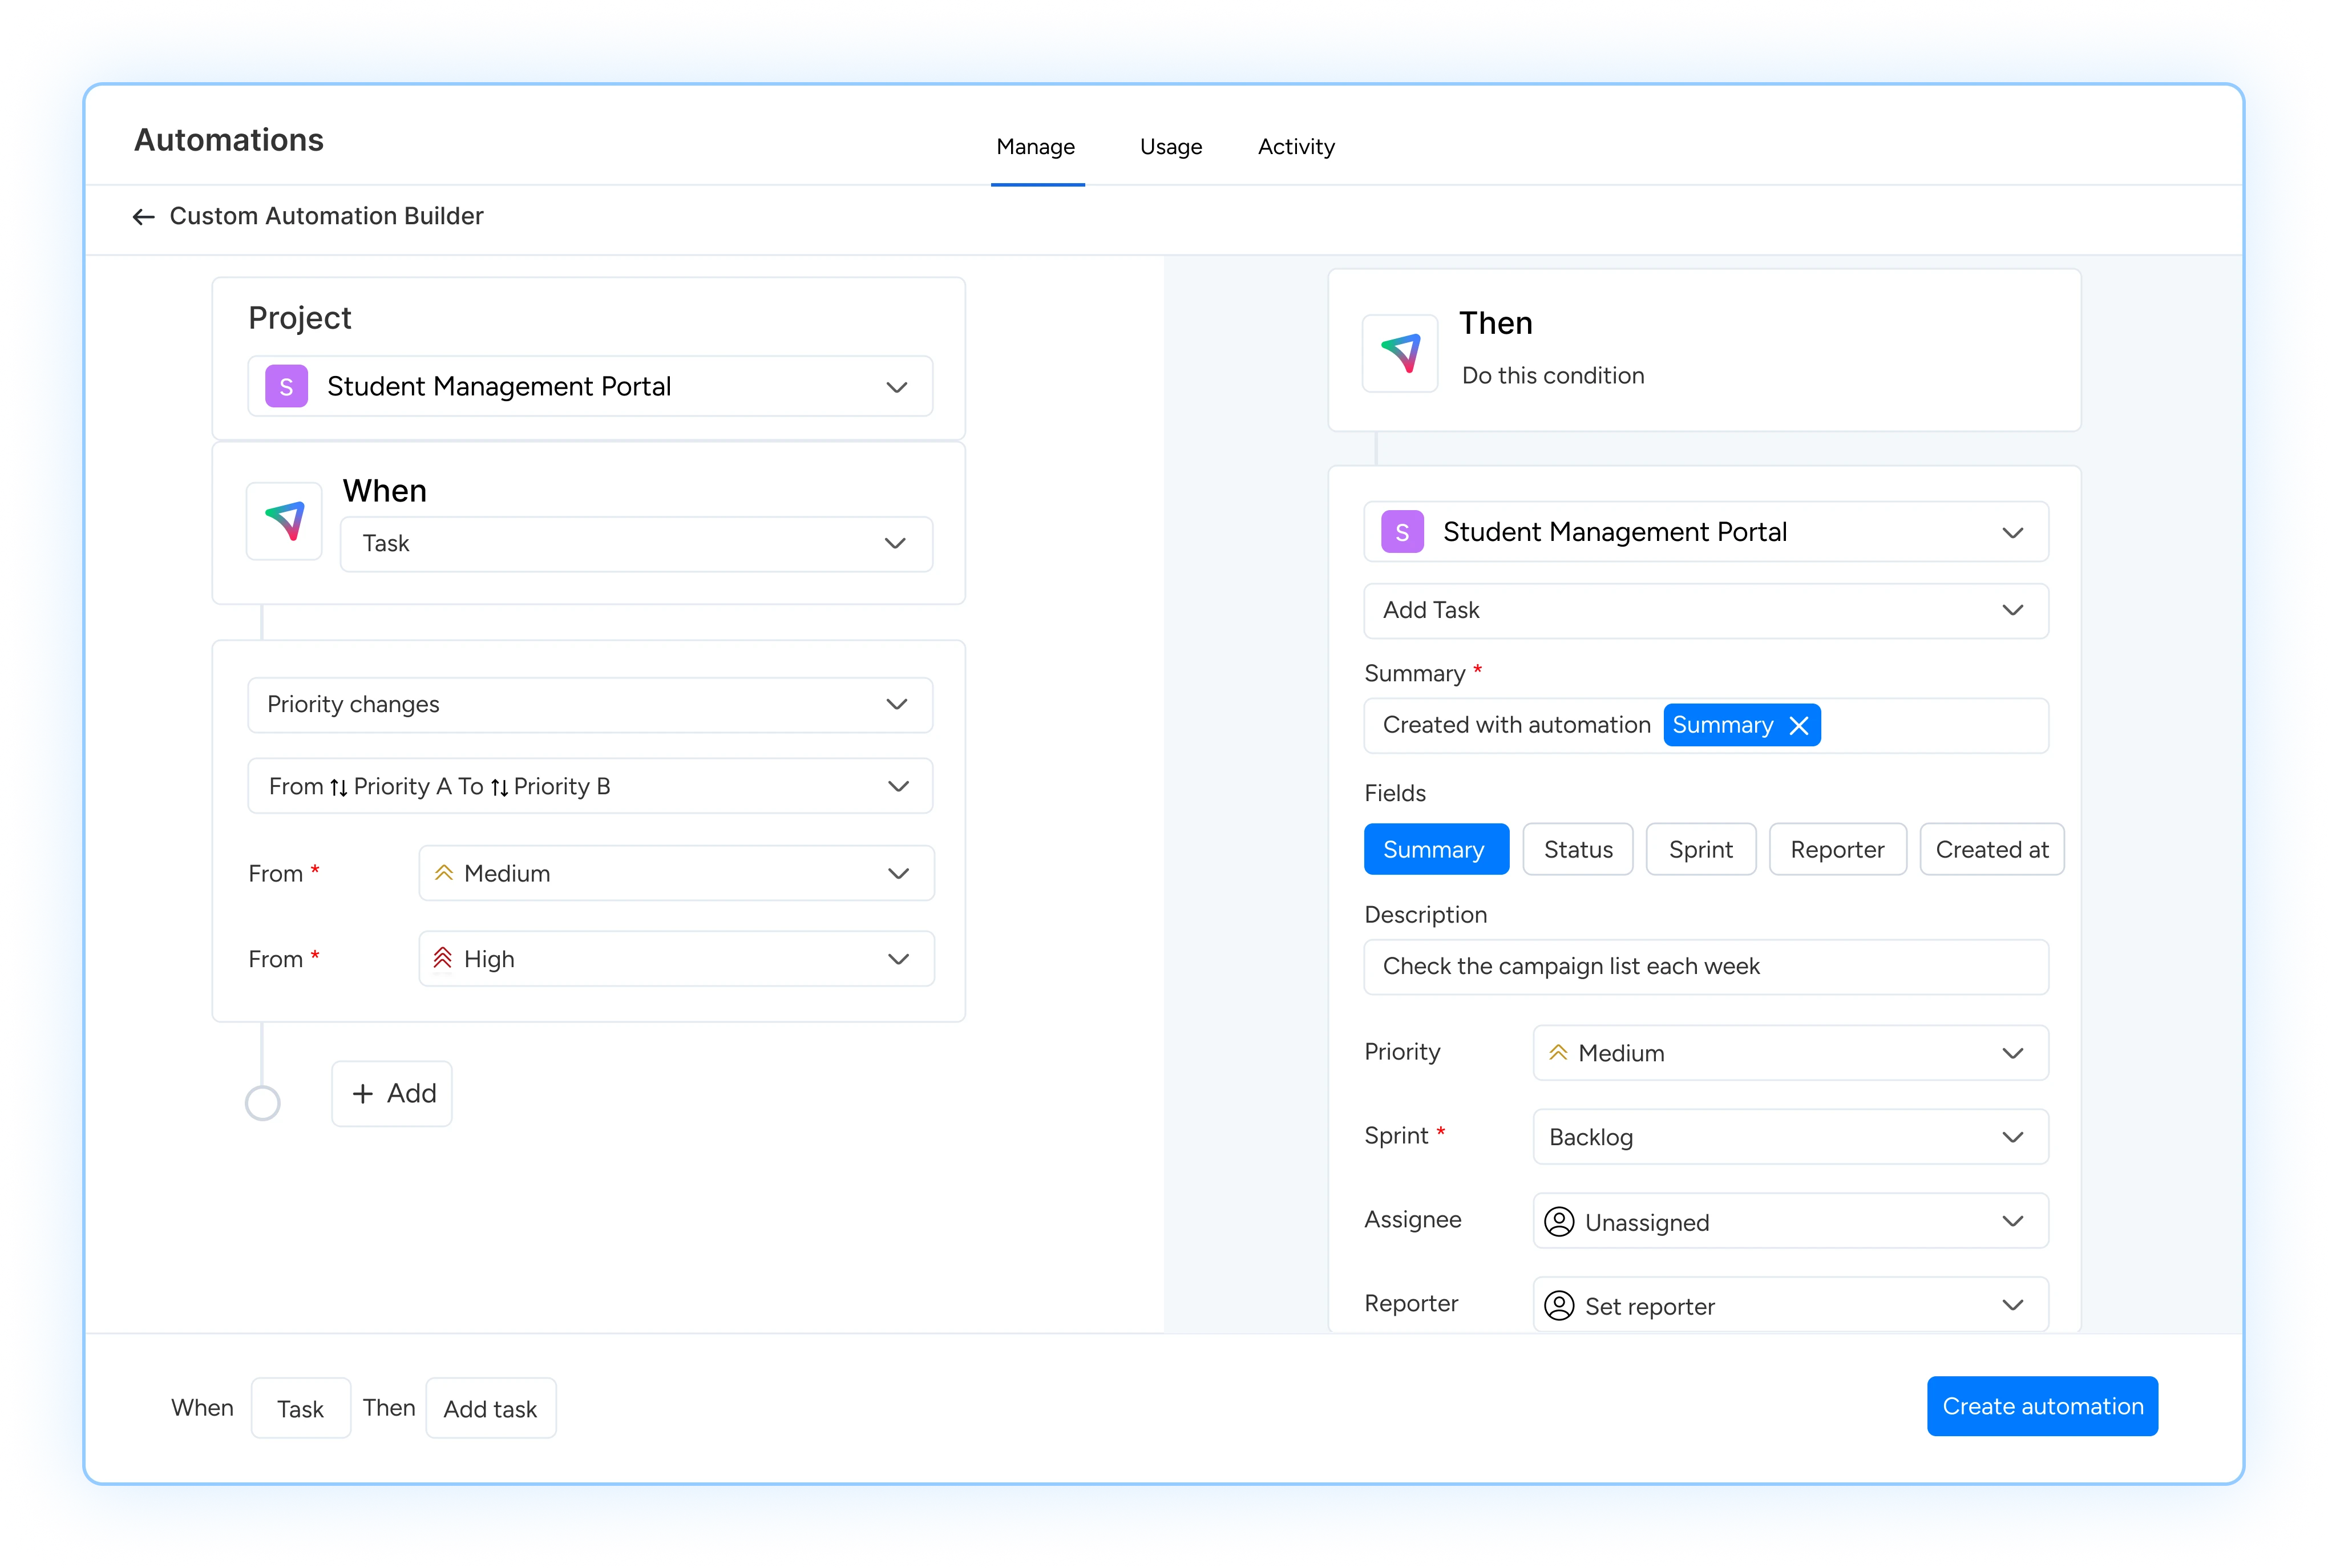The width and height of the screenshot is (2328, 1568).
Task: Switch to the Activity tab
Action: [1296, 147]
